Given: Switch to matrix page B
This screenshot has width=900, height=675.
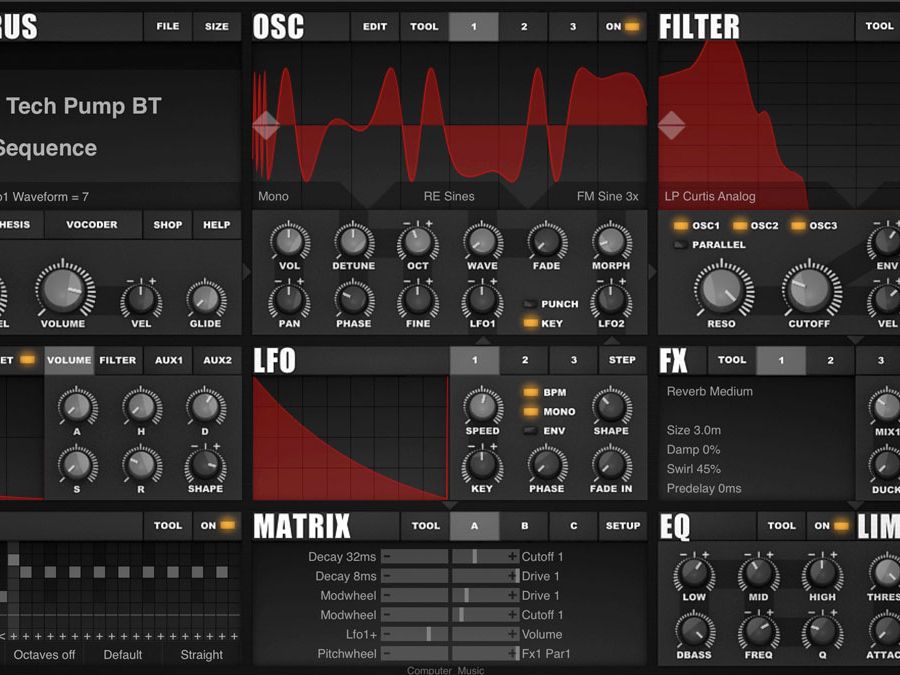Looking at the screenshot, I should coord(523,525).
